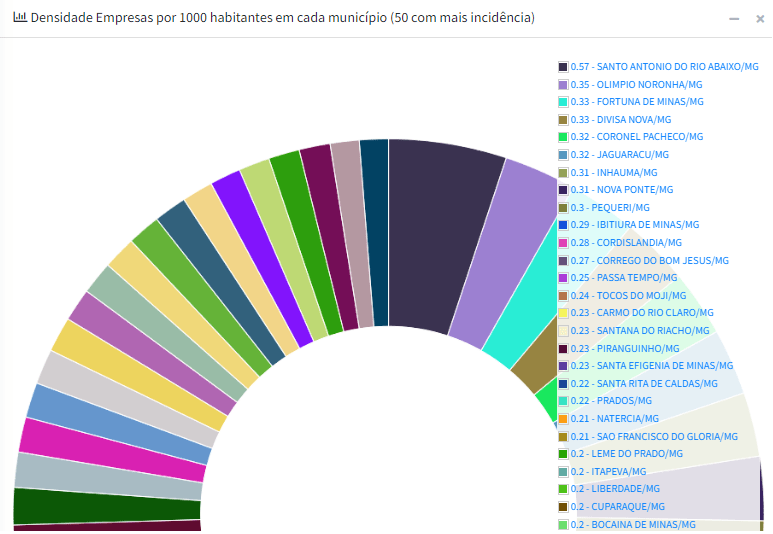Click the CORDISLANDIA/MG pink legend swatch
773x534 pixels.
(563, 243)
